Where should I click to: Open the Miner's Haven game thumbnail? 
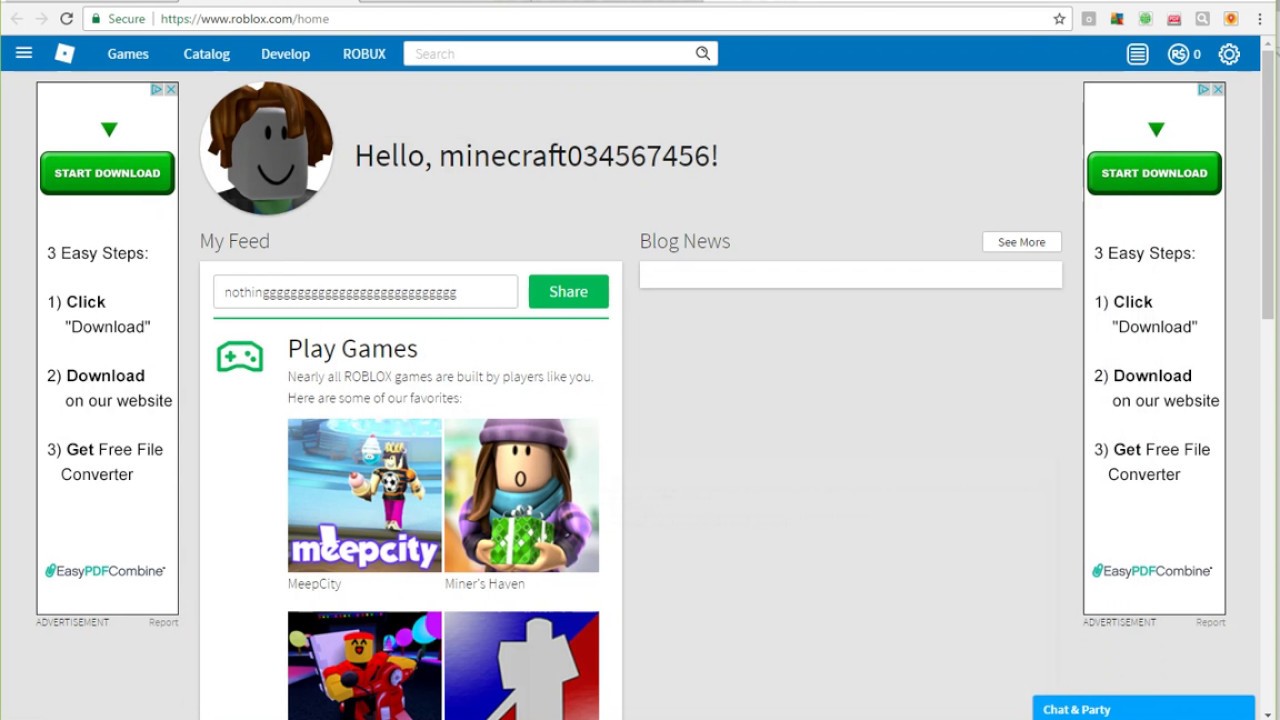tap(522, 495)
